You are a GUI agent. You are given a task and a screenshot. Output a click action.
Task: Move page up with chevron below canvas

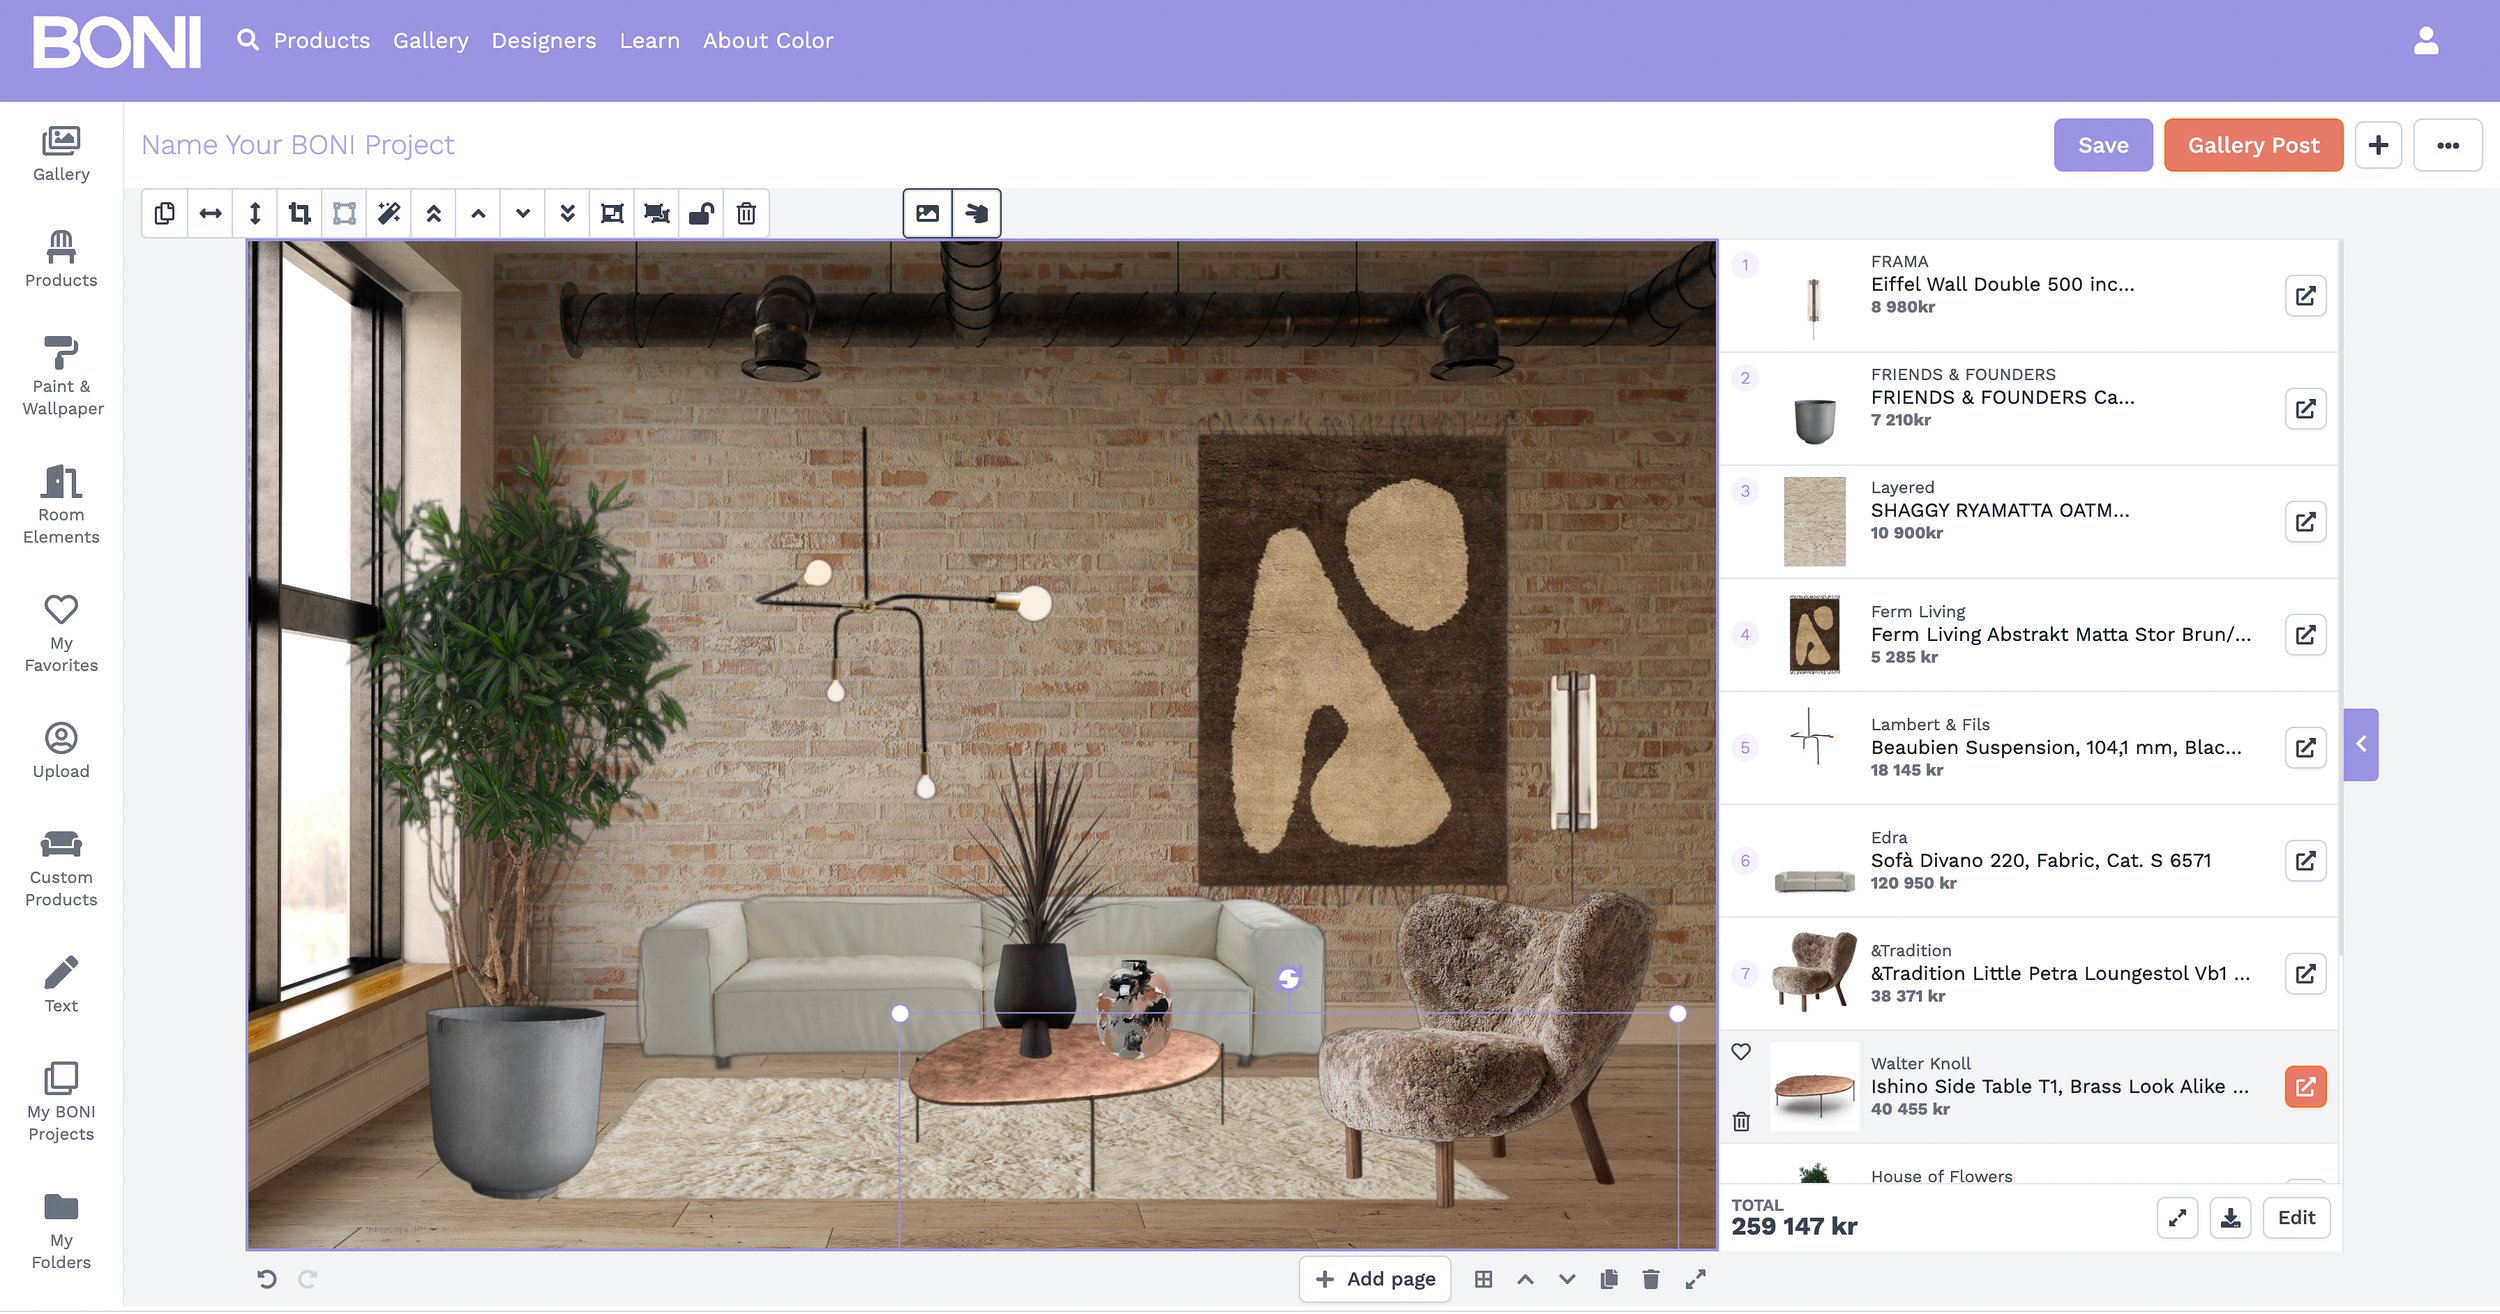1525,1279
